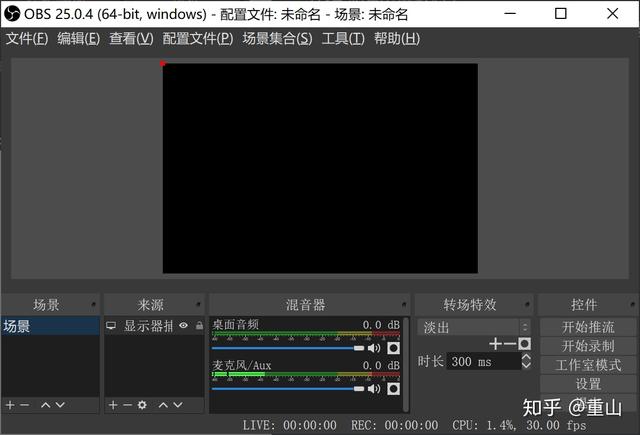
Task: Open the 编辑(E) menu
Action: coord(78,39)
